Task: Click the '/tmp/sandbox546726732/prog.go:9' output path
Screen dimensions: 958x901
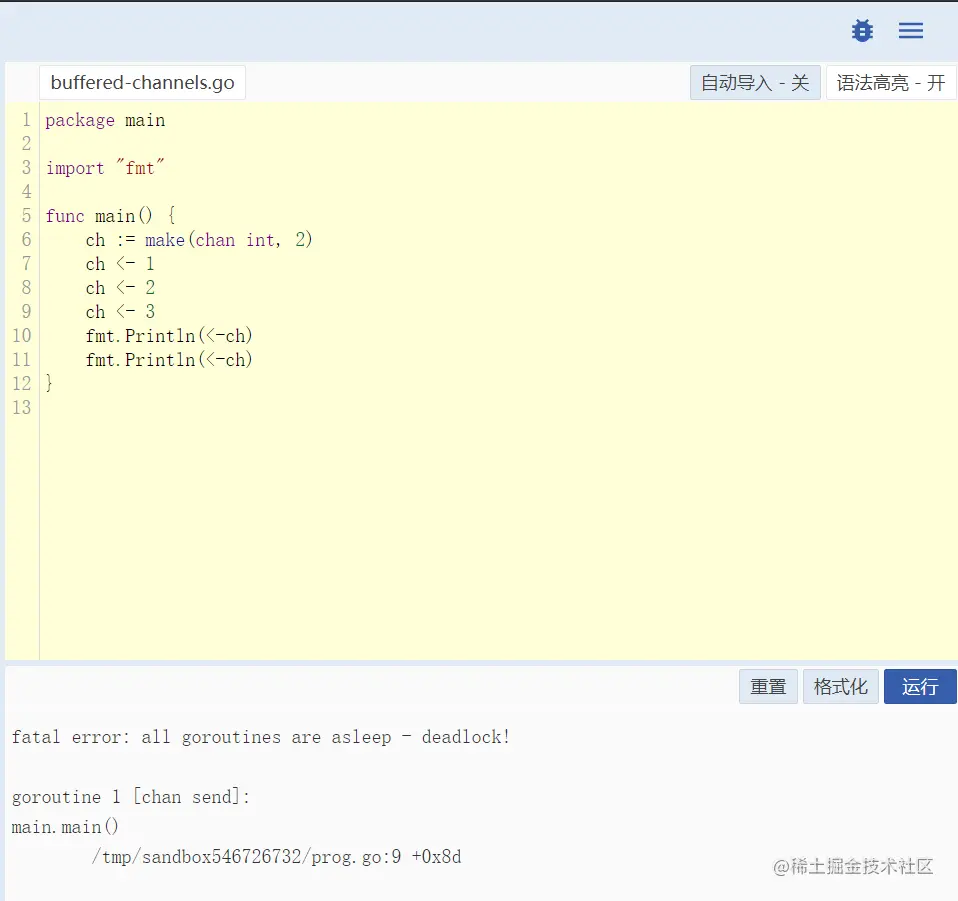Action: click(x=246, y=857)
